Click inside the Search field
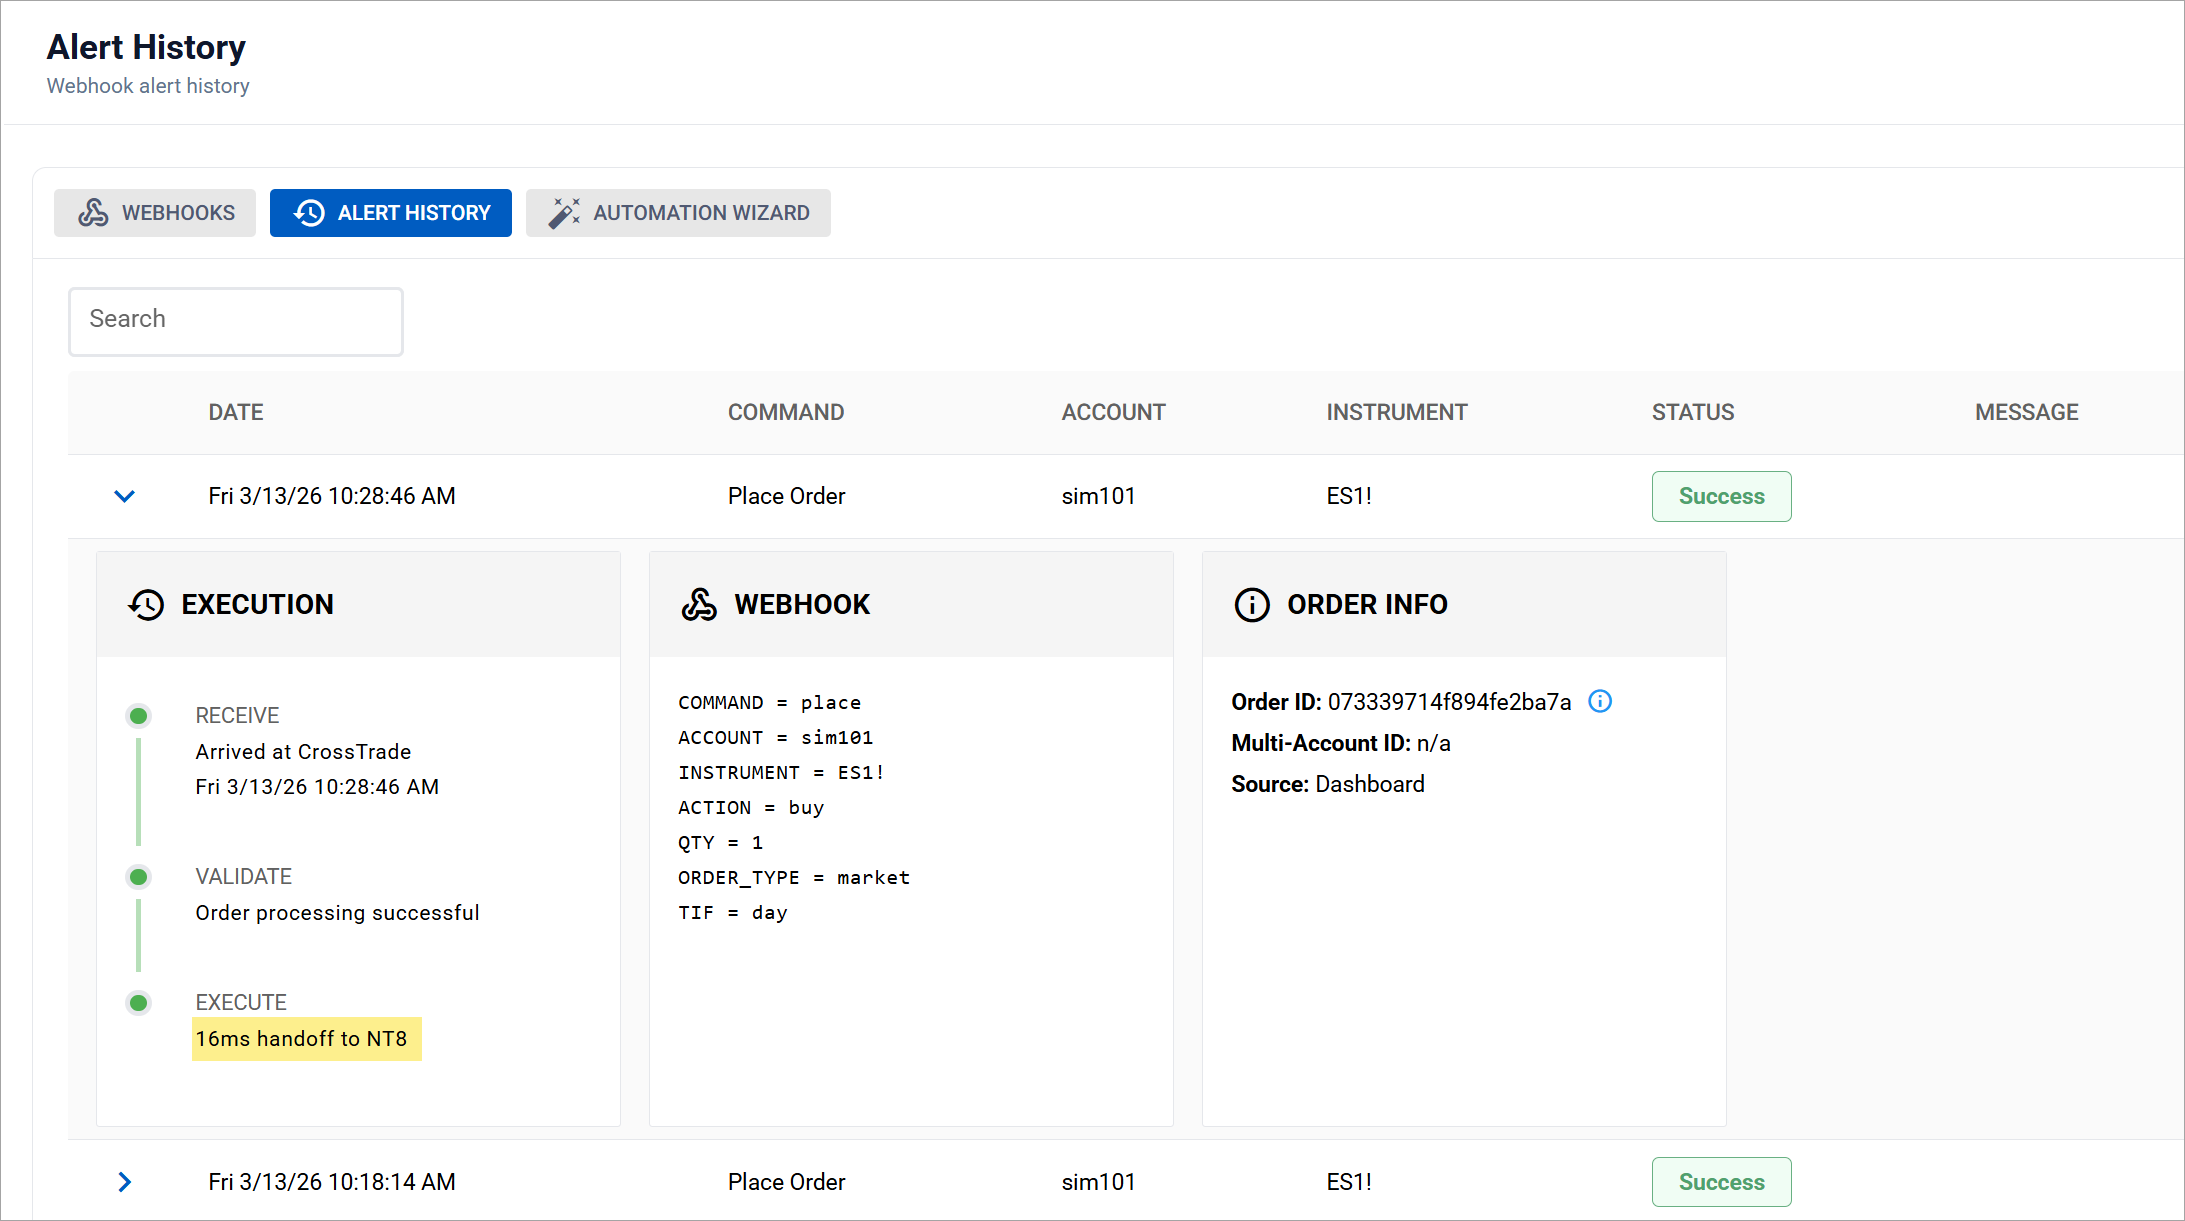 235,321
